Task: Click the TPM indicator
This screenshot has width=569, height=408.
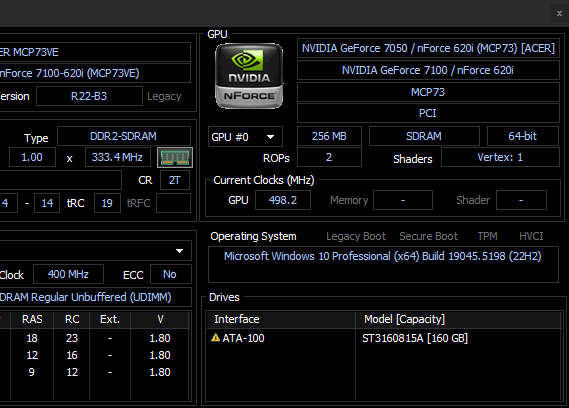Action: pos(487,236)
